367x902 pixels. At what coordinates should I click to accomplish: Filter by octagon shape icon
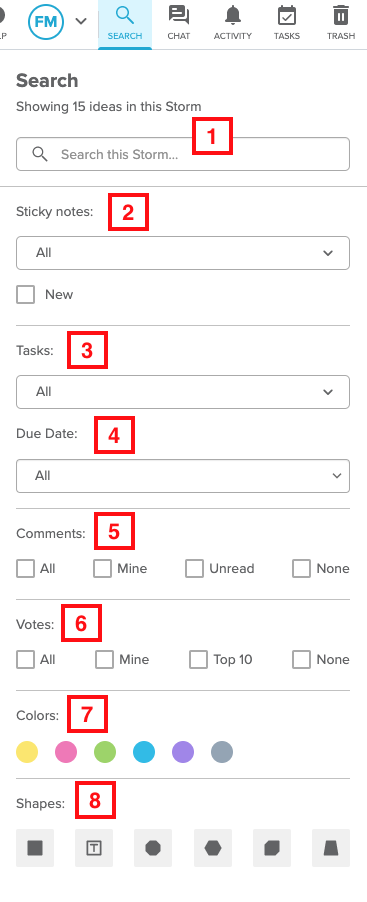click(x=153, y=848)
